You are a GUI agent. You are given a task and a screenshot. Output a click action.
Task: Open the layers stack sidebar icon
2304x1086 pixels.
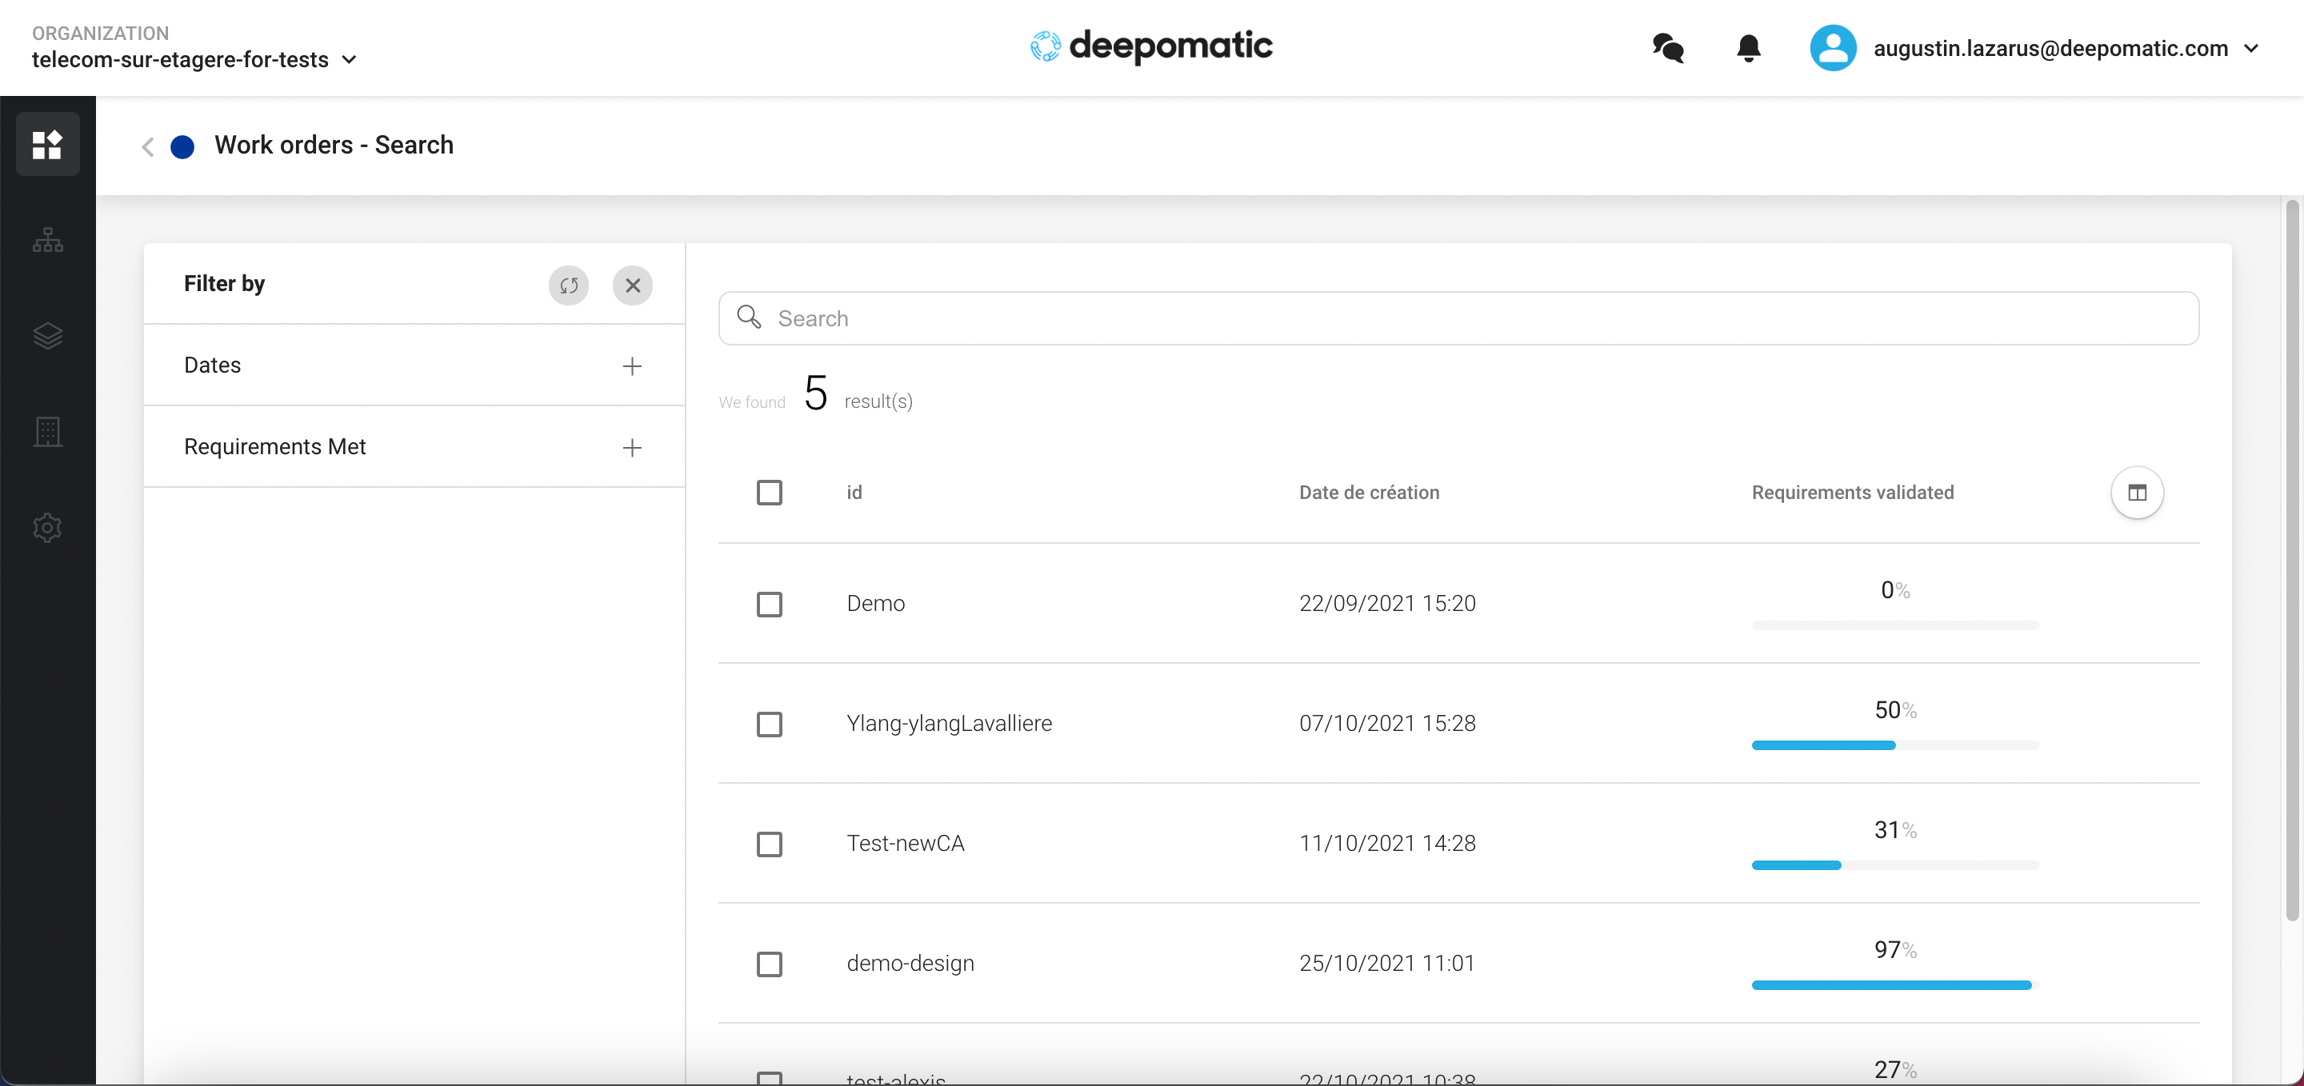47,336
